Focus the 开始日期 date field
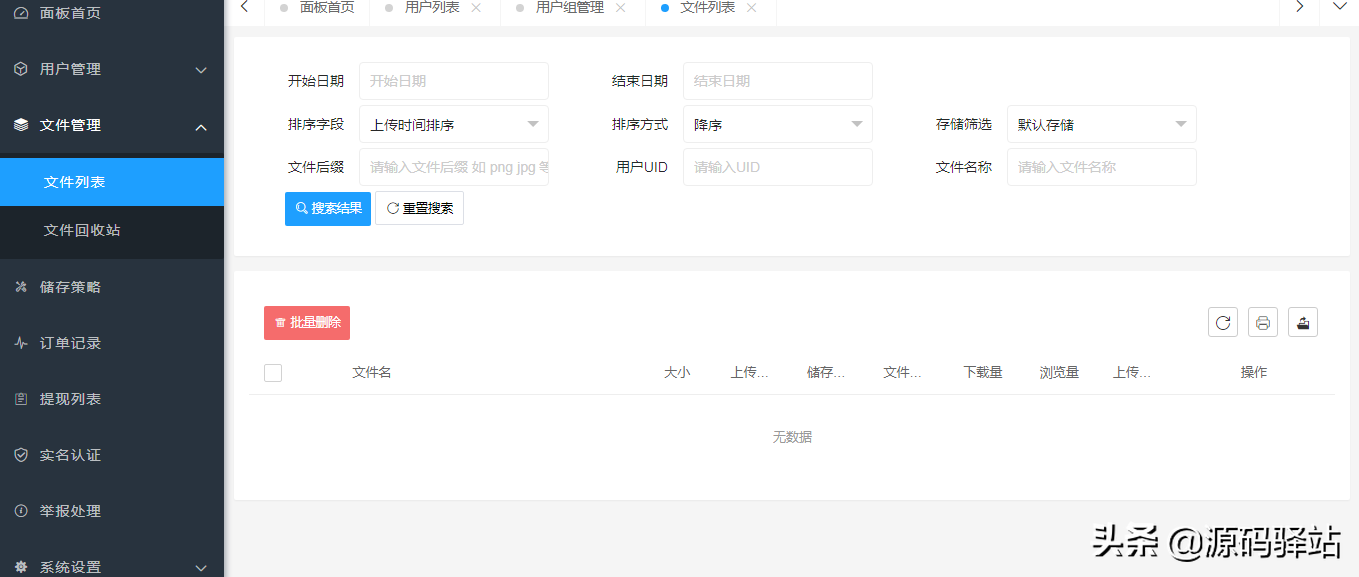1359x577 pixels. click(453, 81)
